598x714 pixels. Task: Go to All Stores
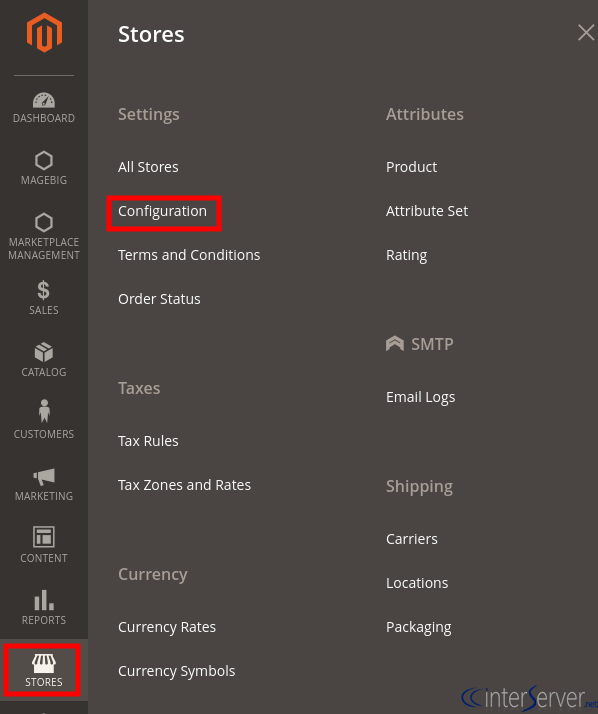(148, 167)
